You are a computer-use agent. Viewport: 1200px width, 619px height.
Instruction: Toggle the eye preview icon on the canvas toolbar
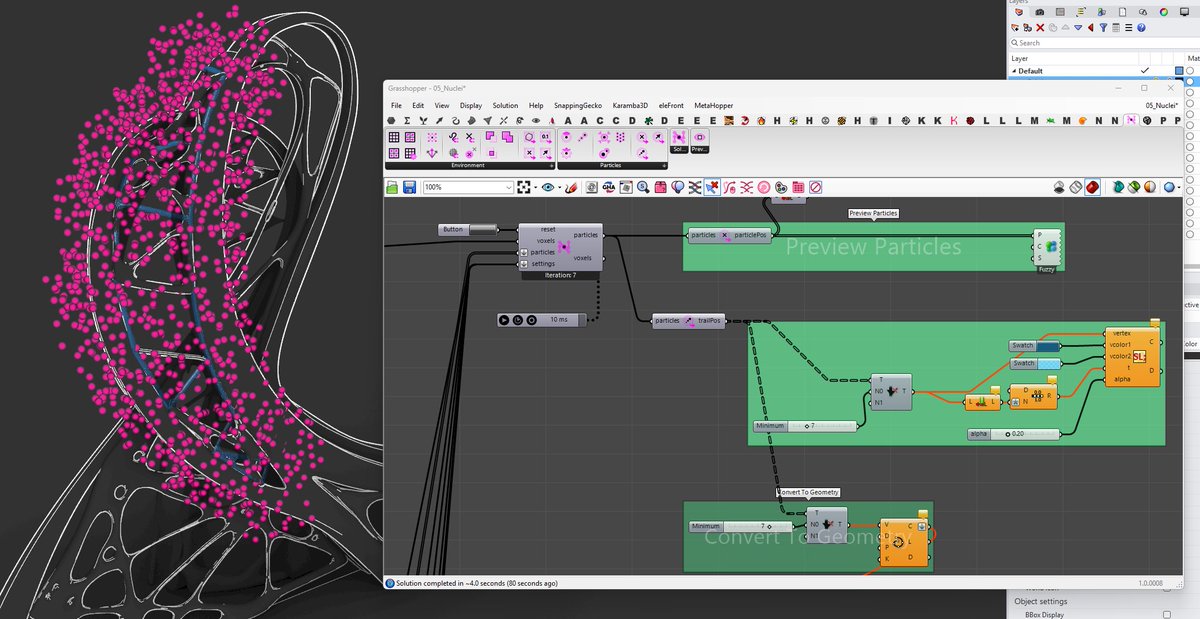click(x=547, y=188)
